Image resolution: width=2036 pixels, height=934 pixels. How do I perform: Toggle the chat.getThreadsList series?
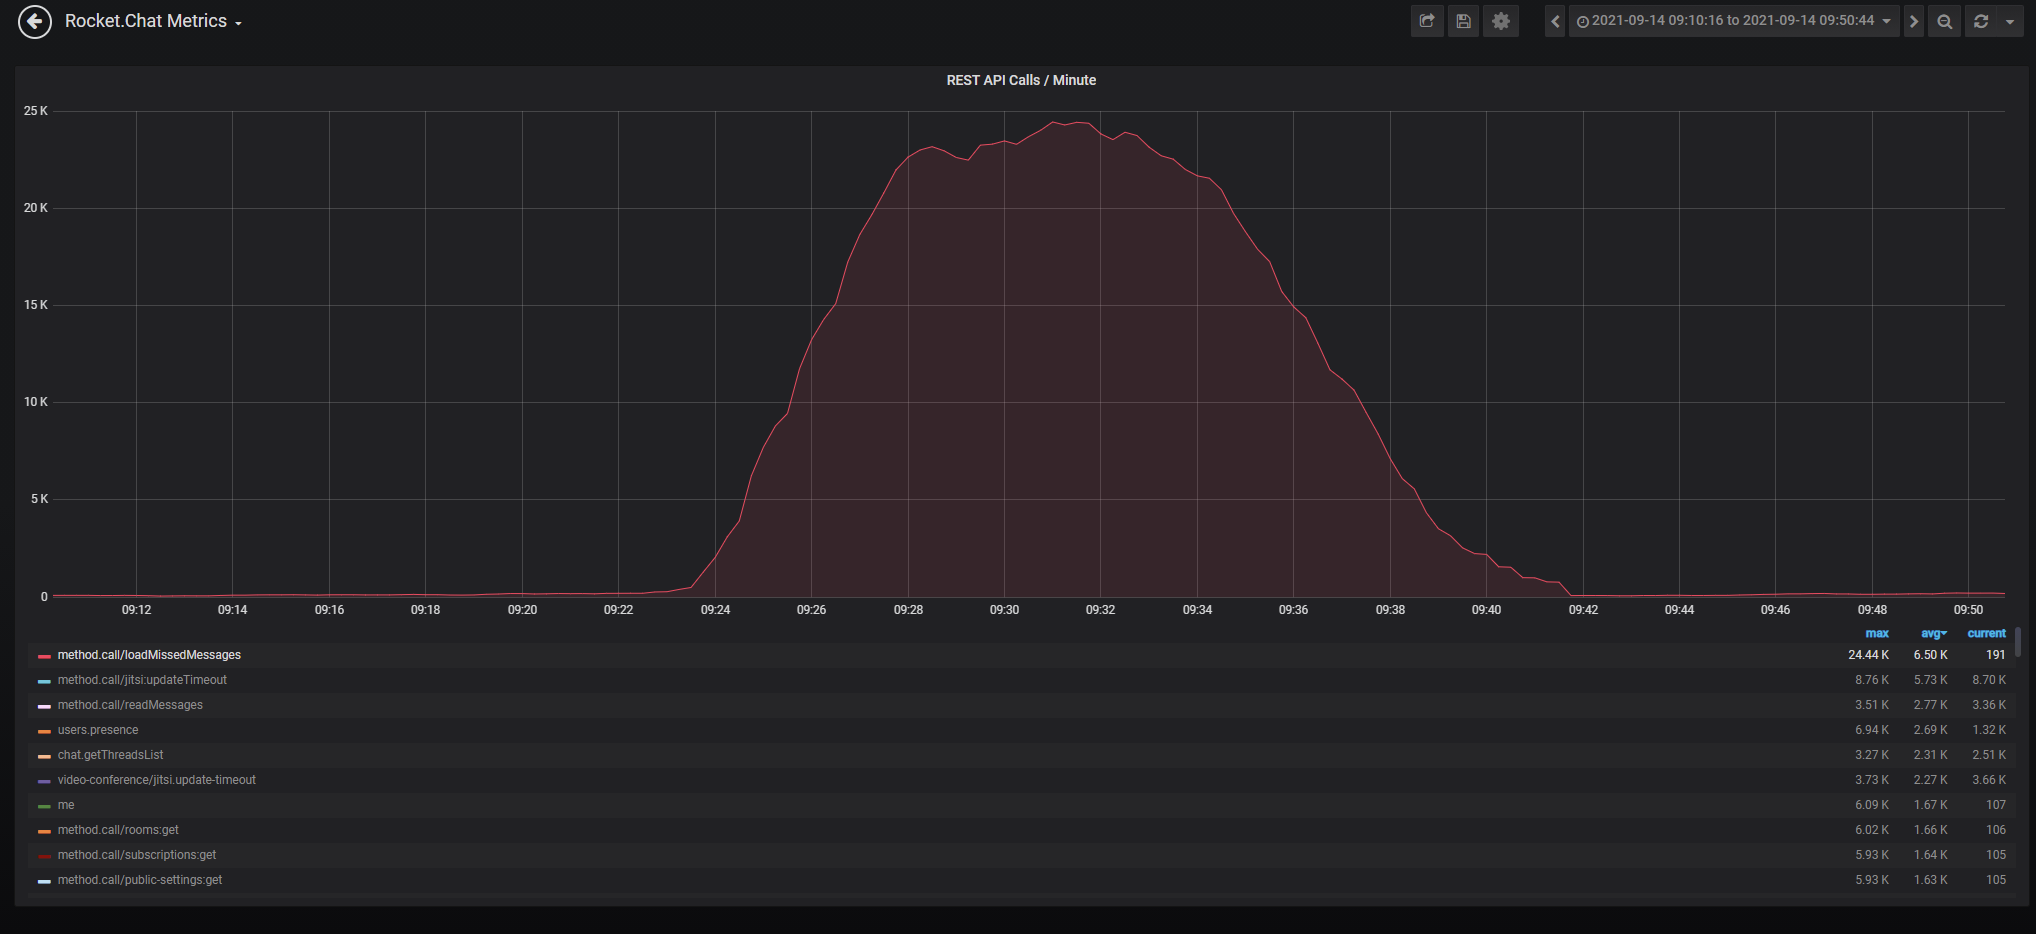(110, 755)
